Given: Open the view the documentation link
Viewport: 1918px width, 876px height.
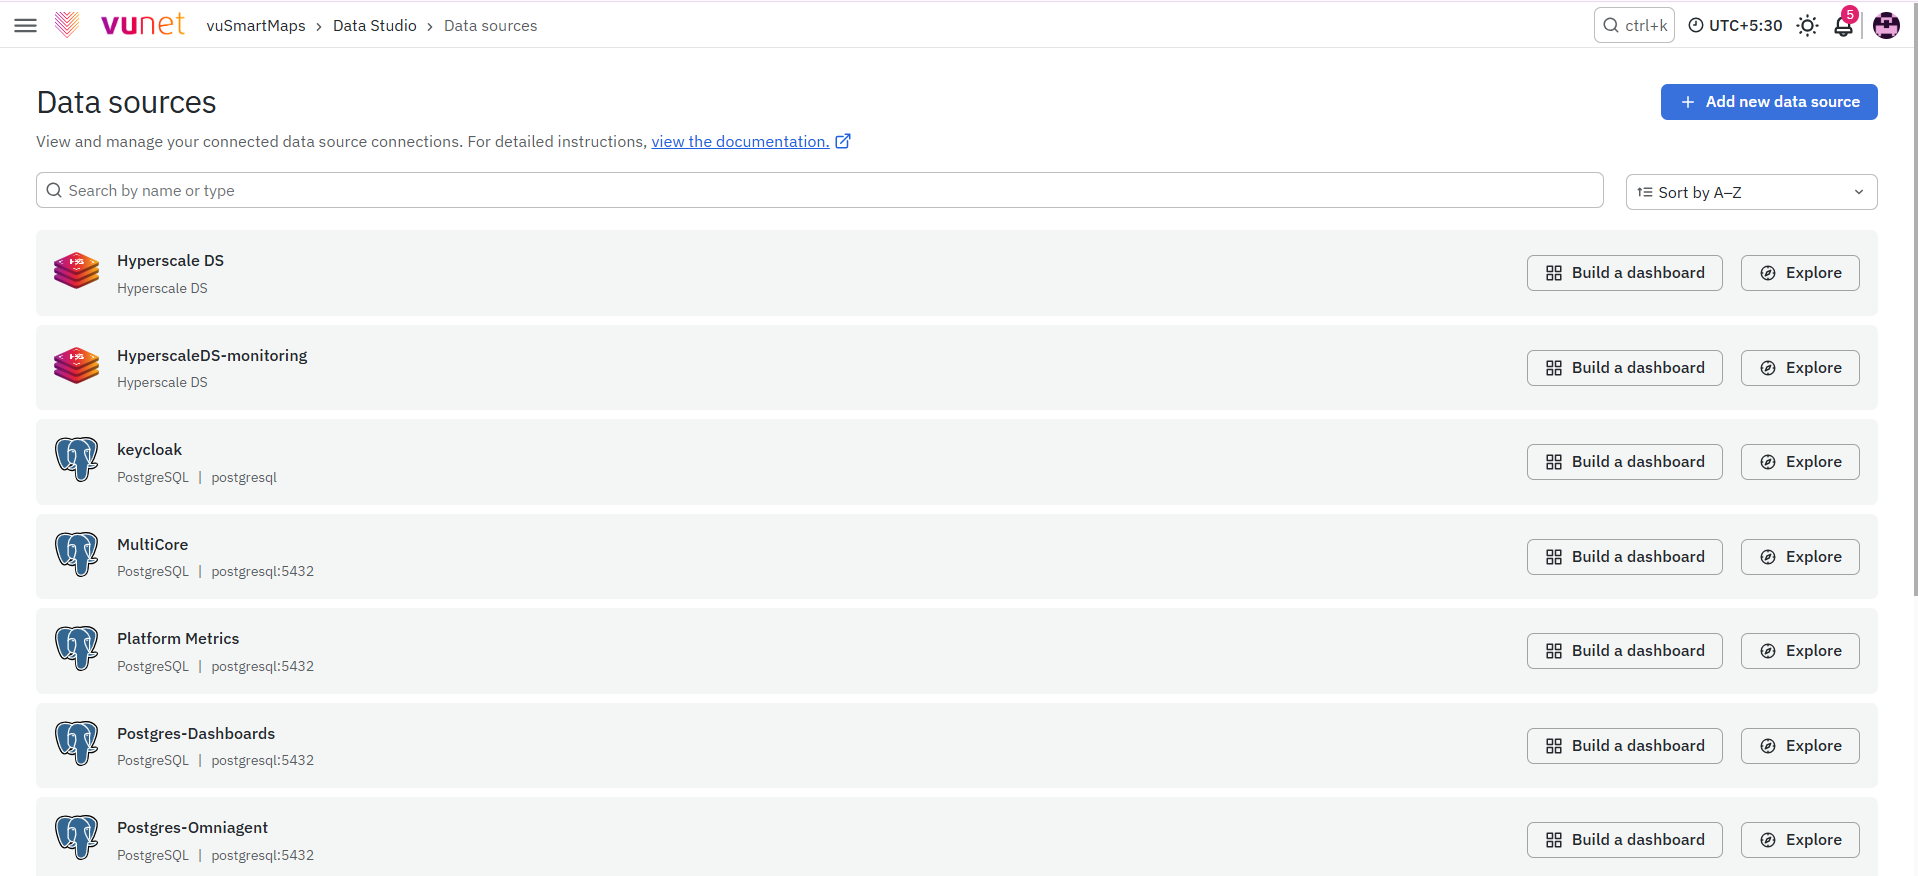Looking at the screenshot, I should 740,142.
